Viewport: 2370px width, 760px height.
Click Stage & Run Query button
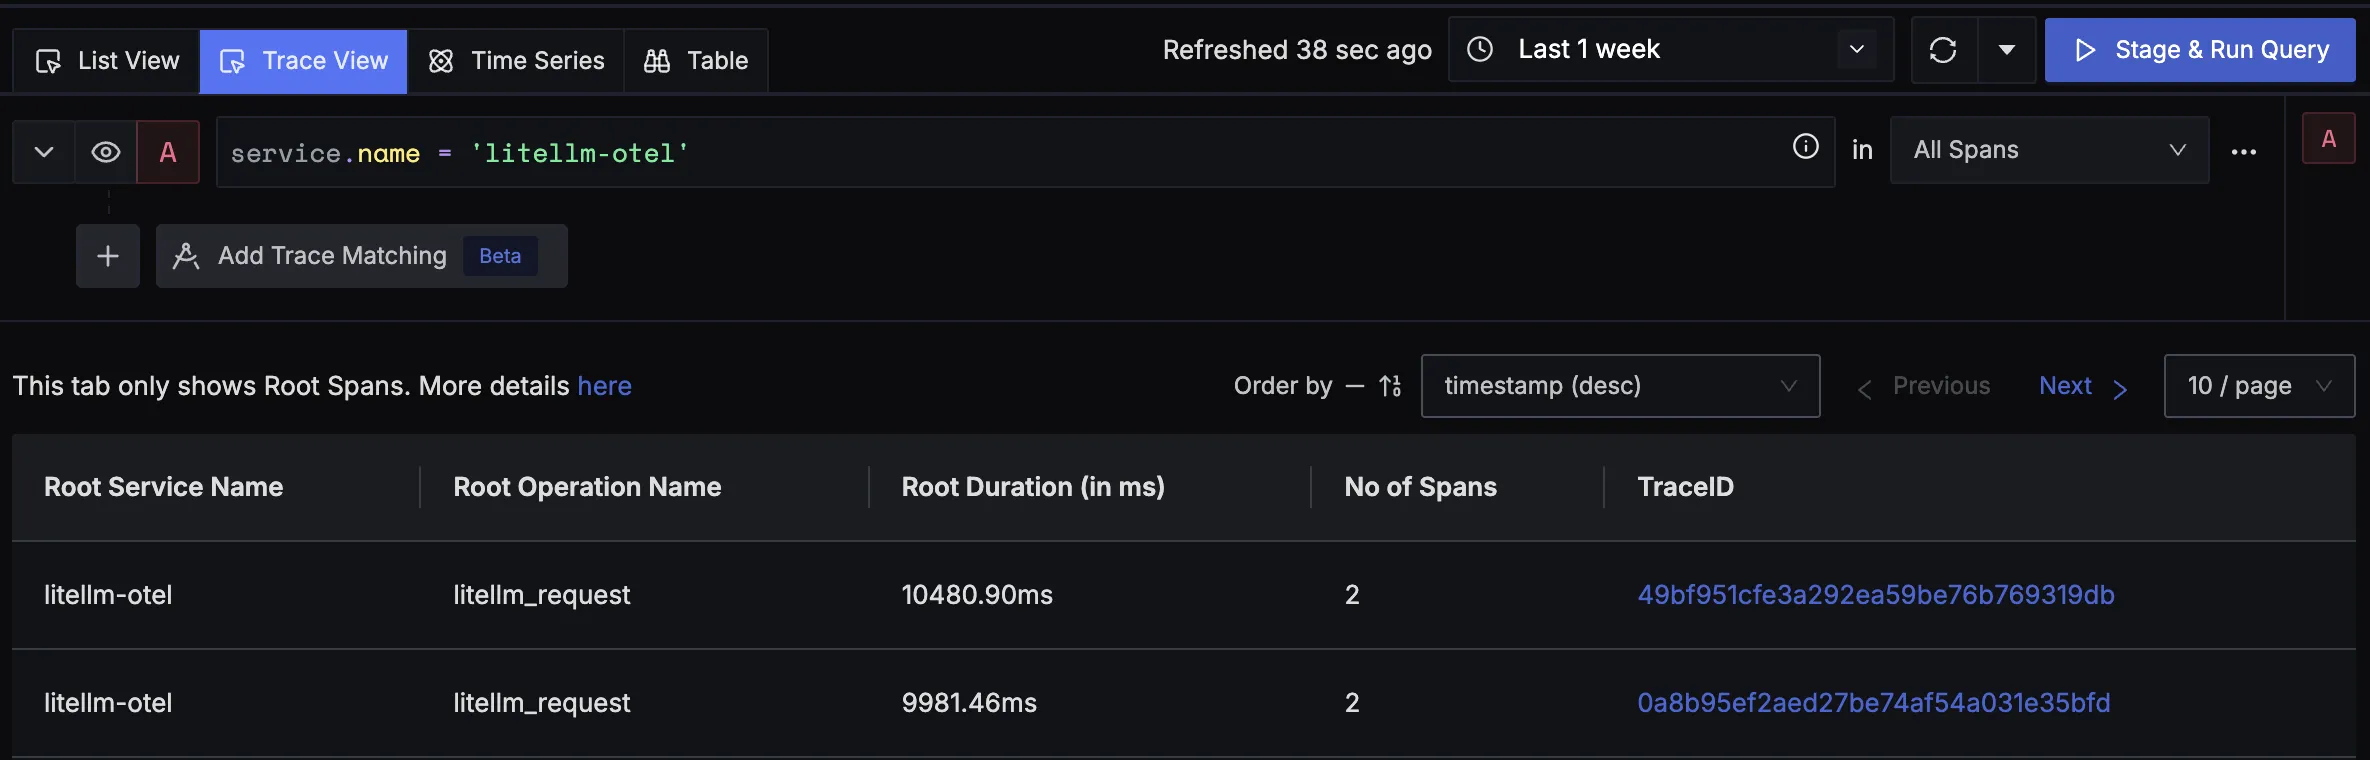(2199, 50)
